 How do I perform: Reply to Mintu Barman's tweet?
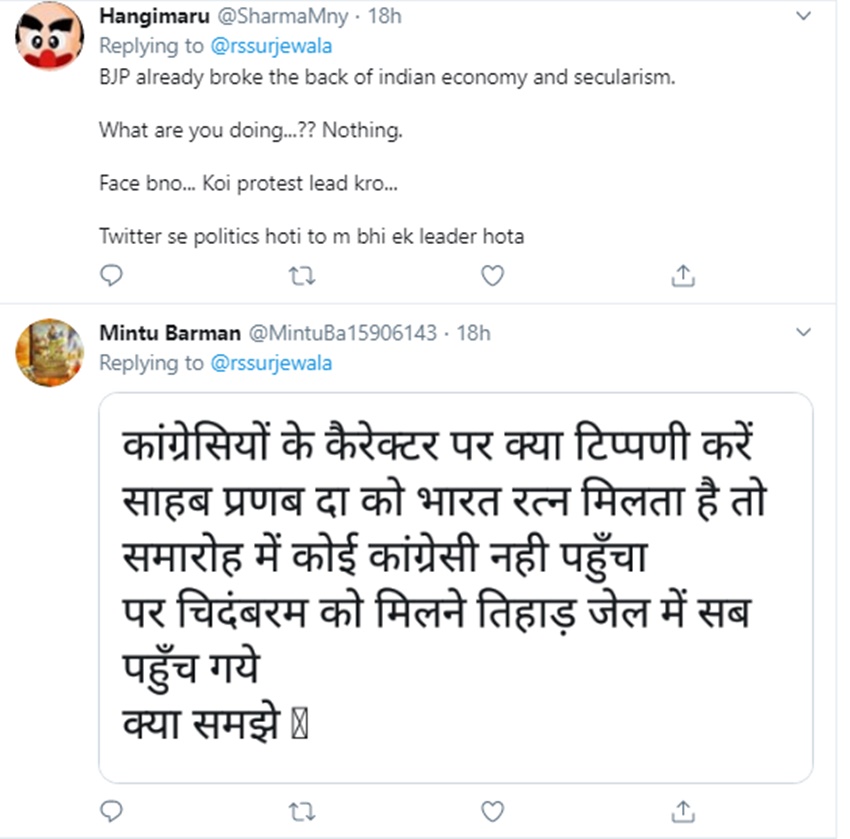(112, 809)
